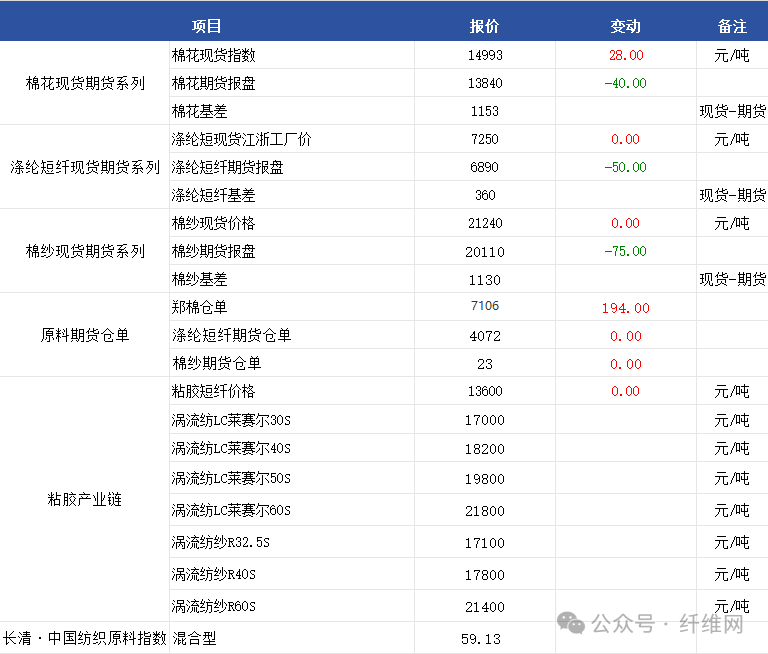The image size is (768, 654).
Task: Click the 涡流纺LC莱赛尔40S row label
Action: point(231,448)
